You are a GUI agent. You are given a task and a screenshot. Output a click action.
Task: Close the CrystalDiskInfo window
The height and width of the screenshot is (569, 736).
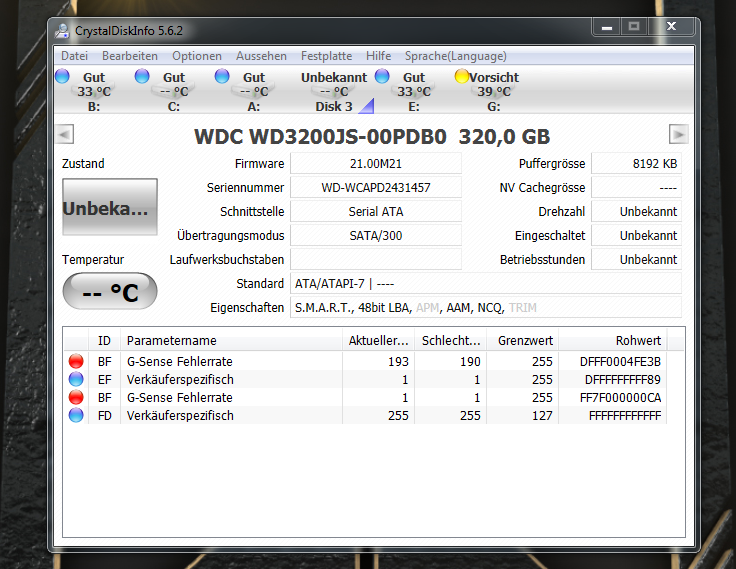click(672, 27)
